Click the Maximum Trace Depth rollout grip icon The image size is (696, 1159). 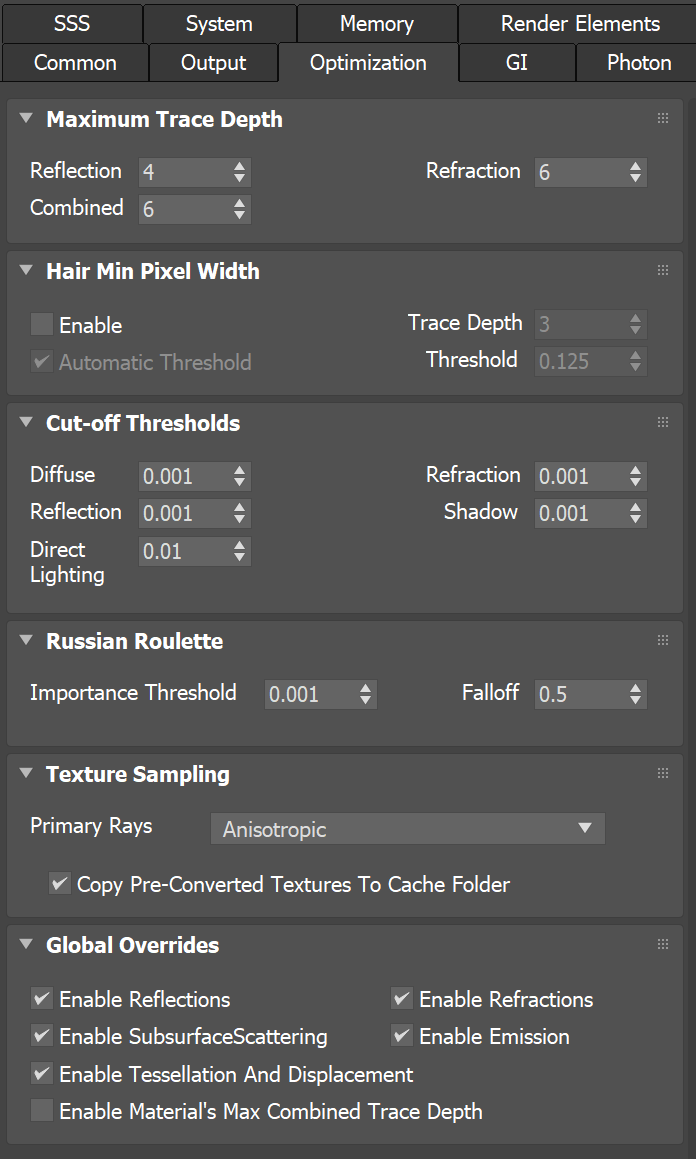663,118
